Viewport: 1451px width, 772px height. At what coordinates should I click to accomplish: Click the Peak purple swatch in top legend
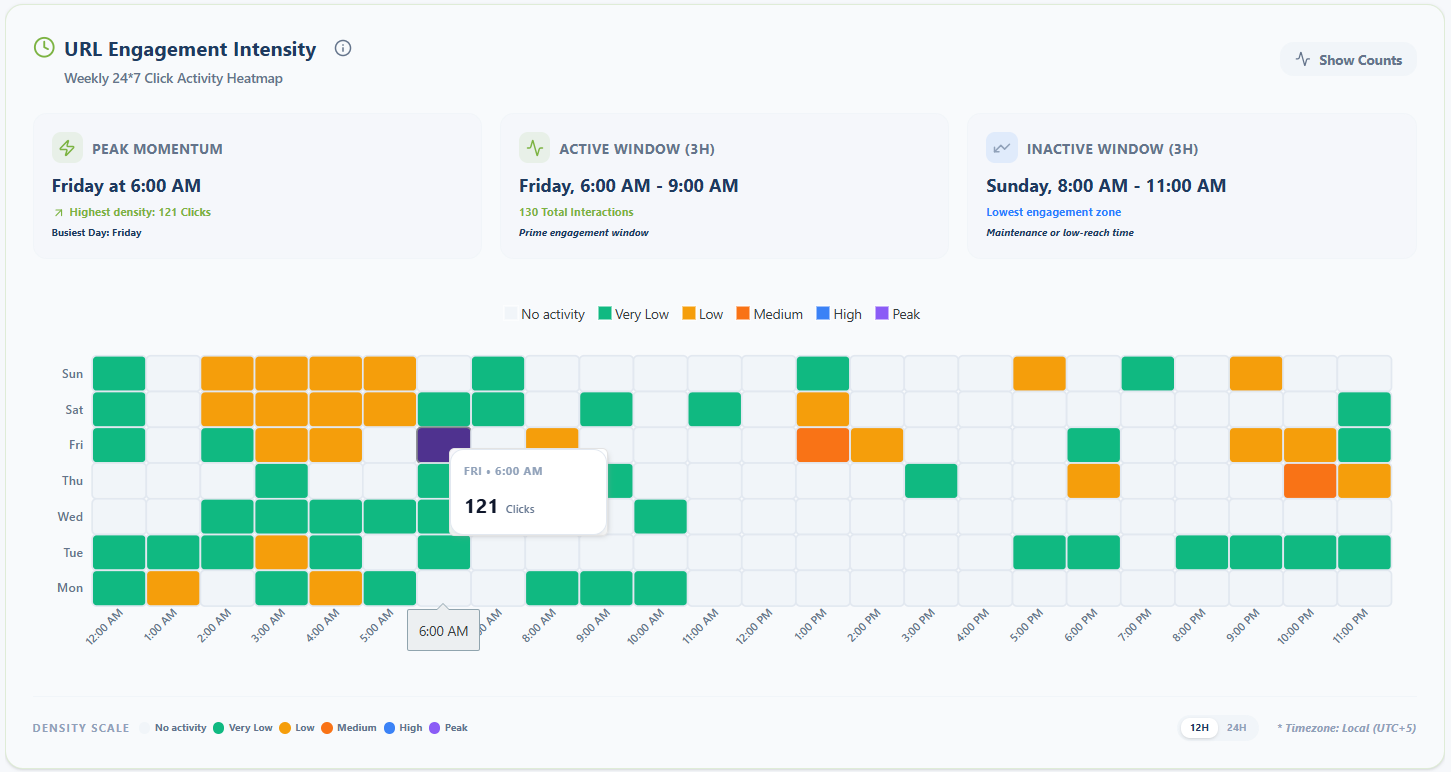[x=882, y=314]
